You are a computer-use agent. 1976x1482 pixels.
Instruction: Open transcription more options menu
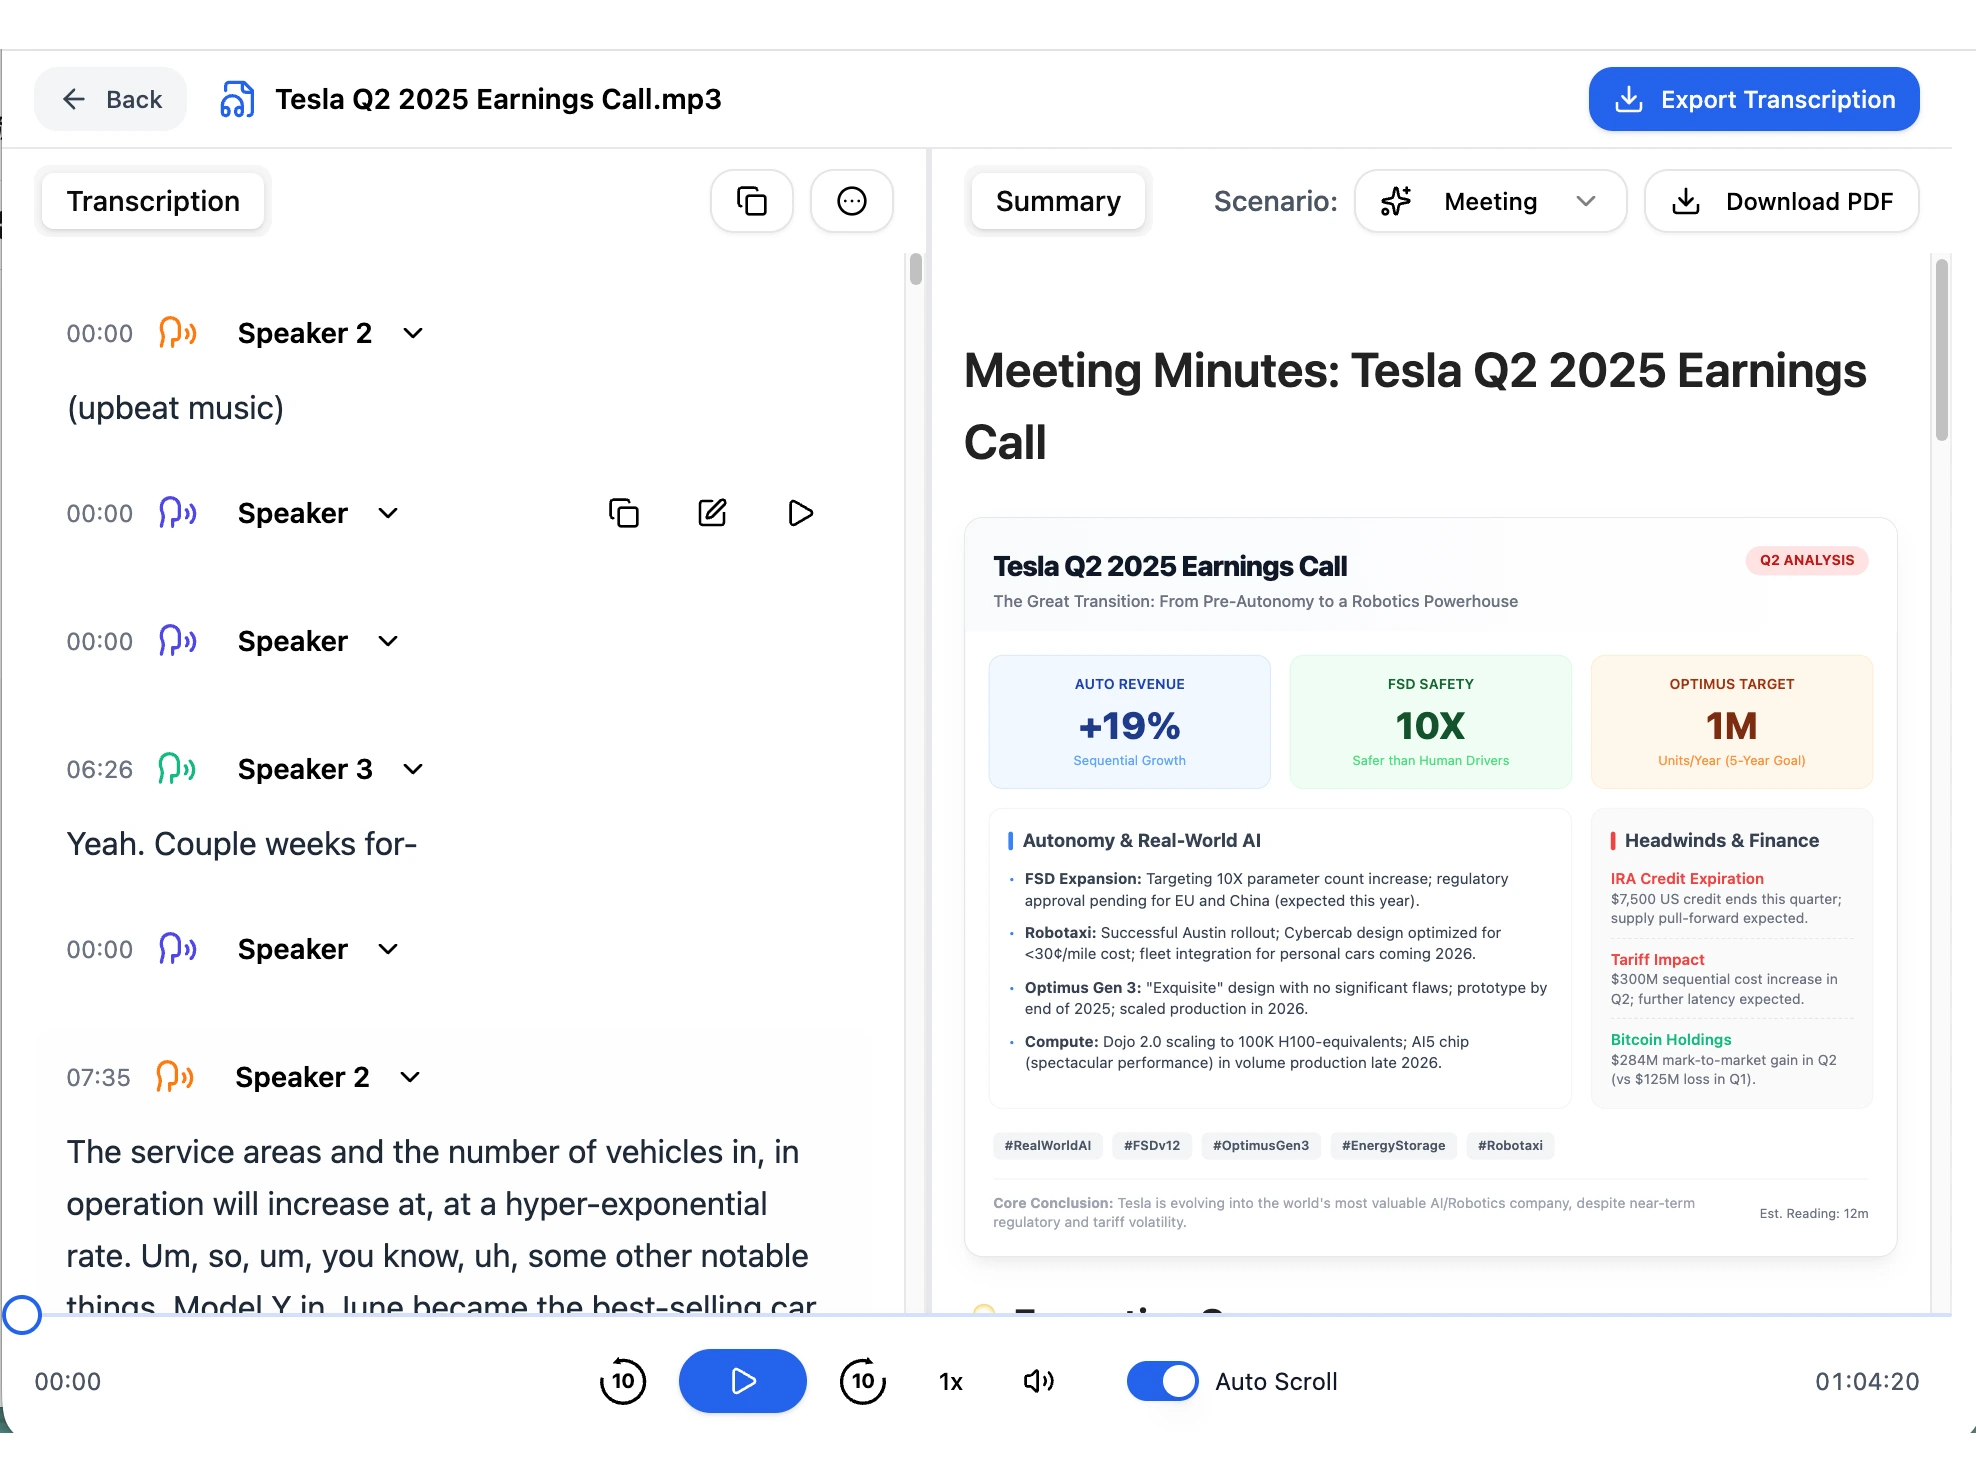(x=852, y=201)
